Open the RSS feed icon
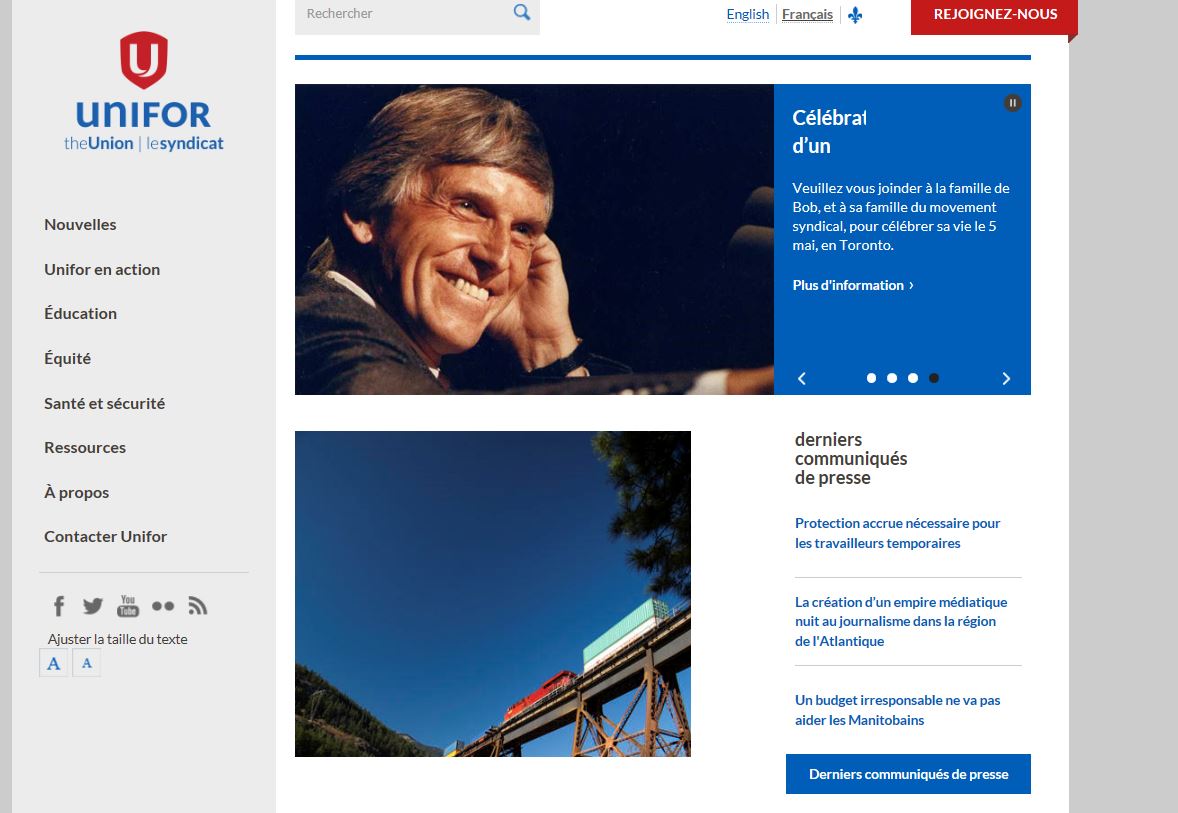The height and width of the screenshot is (813, 1178). click(x=198, y=606)
